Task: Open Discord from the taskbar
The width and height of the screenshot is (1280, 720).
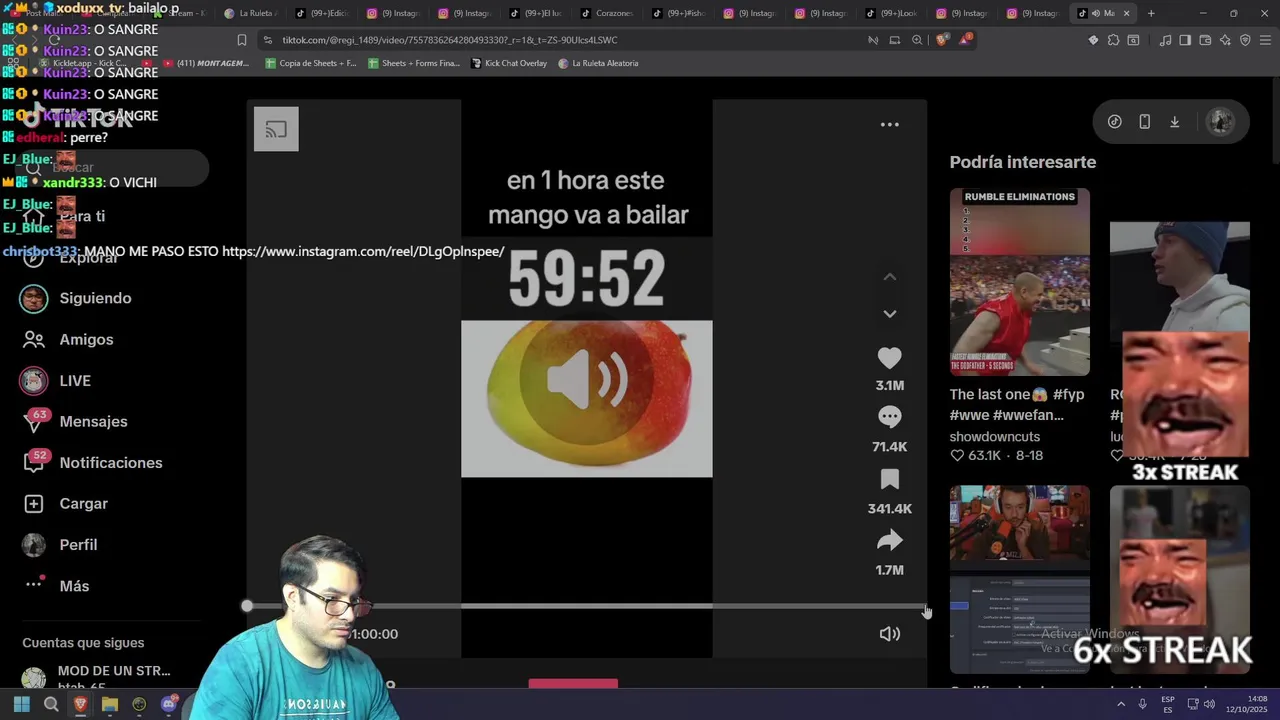Action: [169, 705]
